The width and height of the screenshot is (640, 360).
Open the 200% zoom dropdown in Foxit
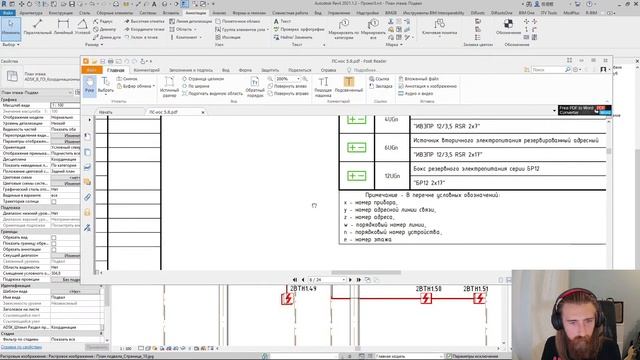pos(298,79)
